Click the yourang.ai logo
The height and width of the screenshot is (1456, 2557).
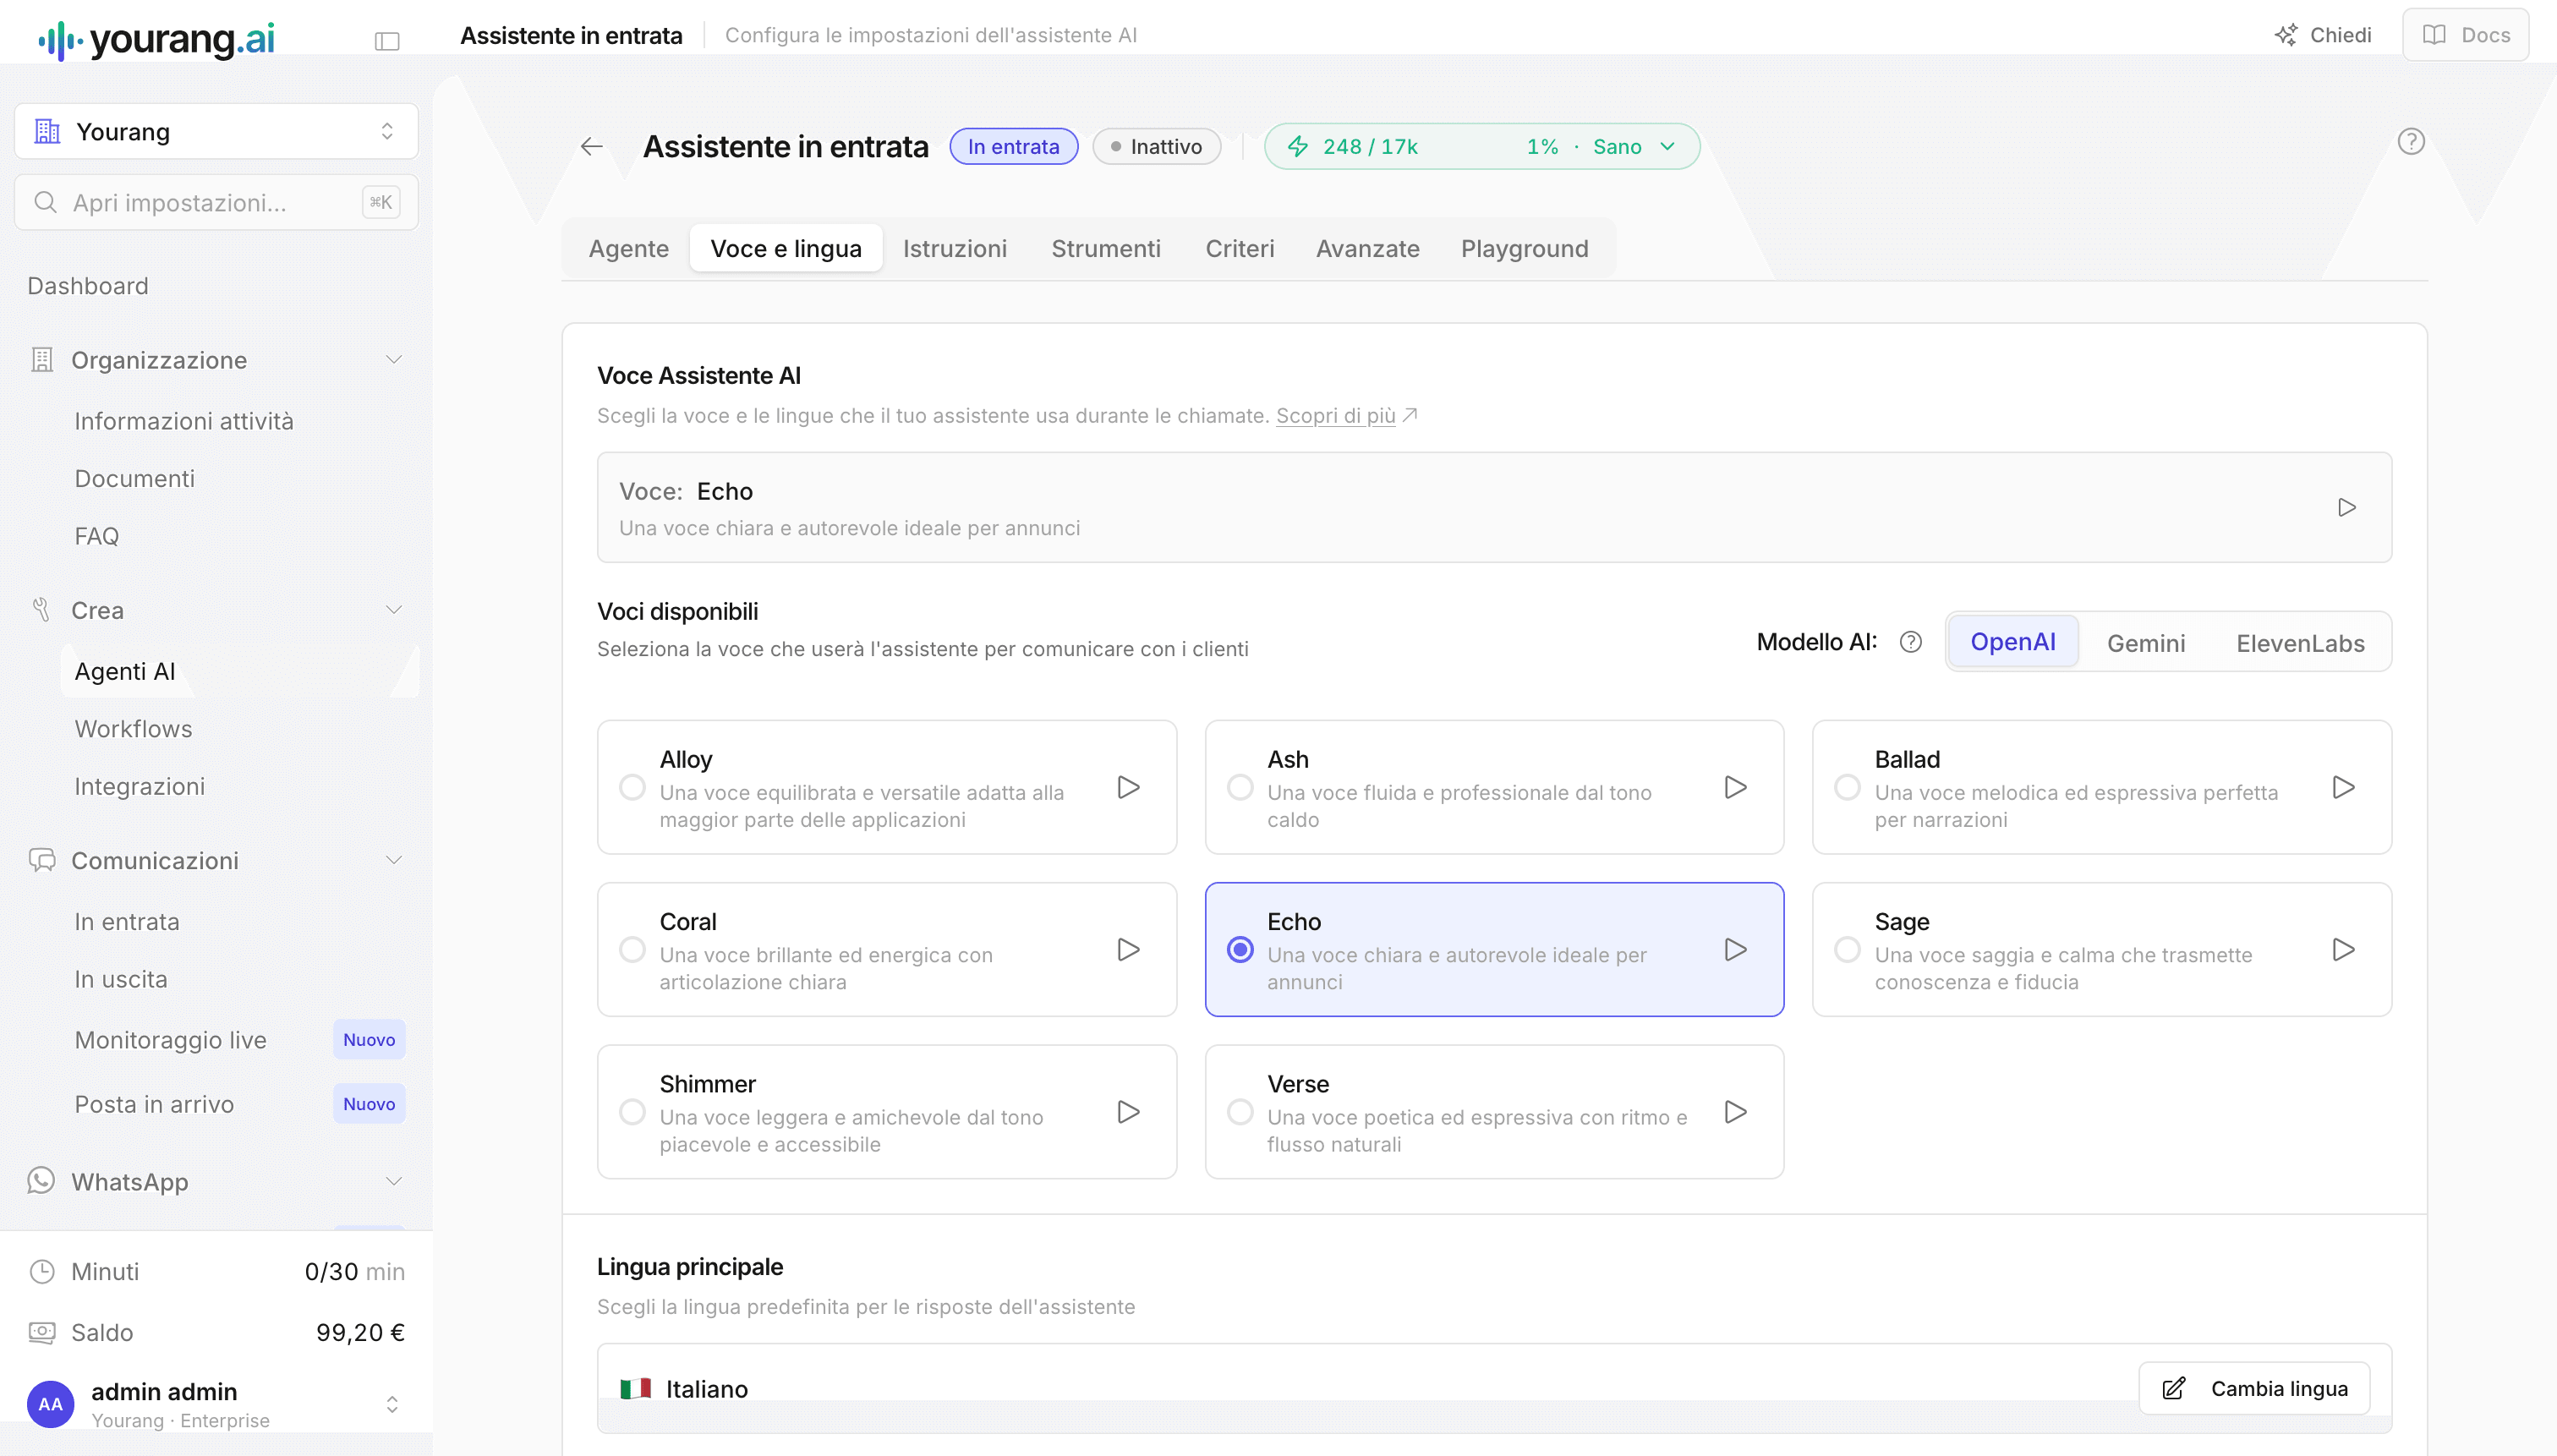click(x=156, y=39)
